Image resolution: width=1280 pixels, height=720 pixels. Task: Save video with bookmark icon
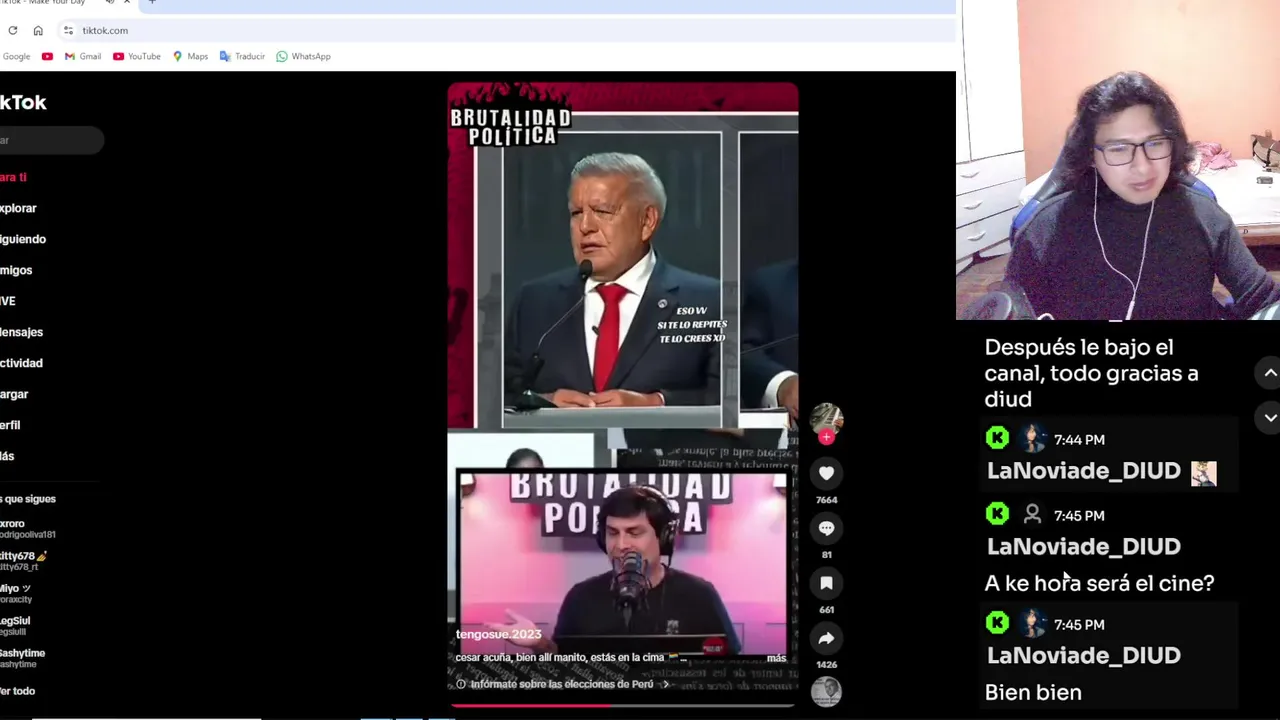point(826,583)
